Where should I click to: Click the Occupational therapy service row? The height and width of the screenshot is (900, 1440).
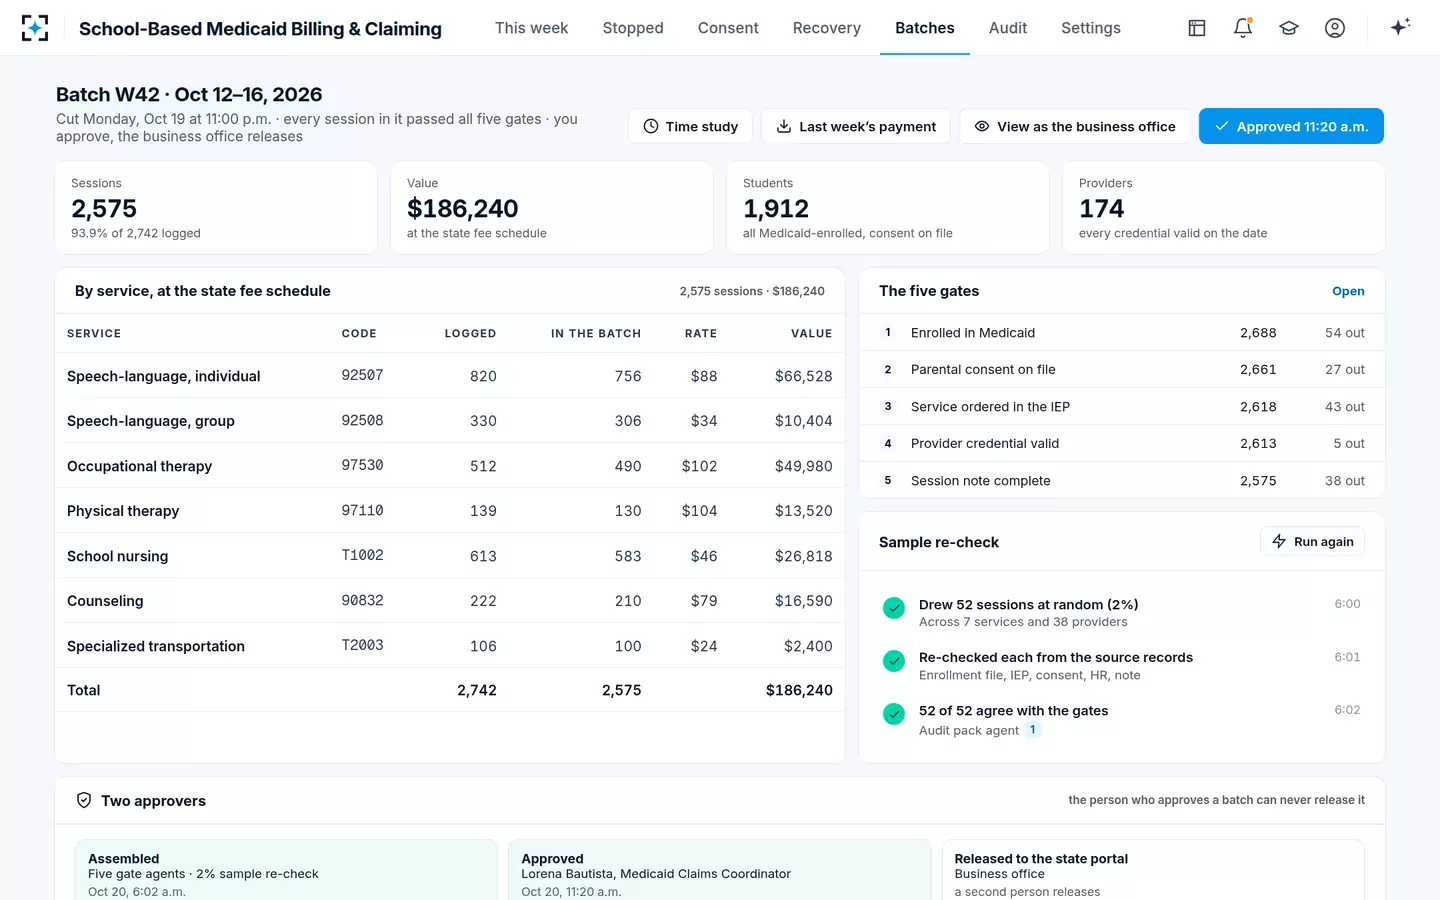coord(449,466)
